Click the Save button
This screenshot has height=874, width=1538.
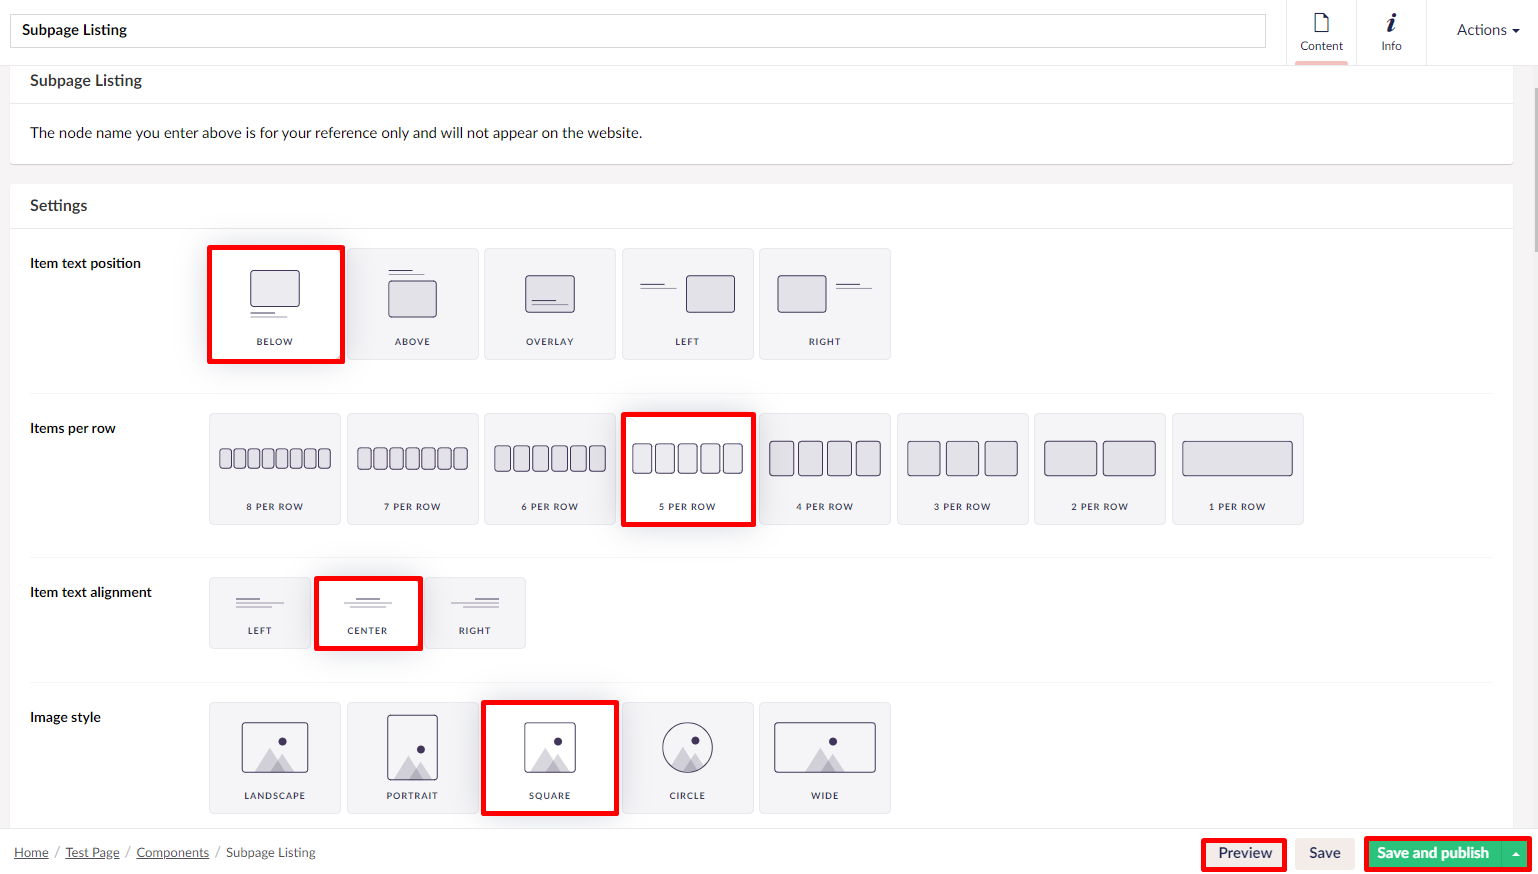pyautogui.click(x=1325, y=853)
